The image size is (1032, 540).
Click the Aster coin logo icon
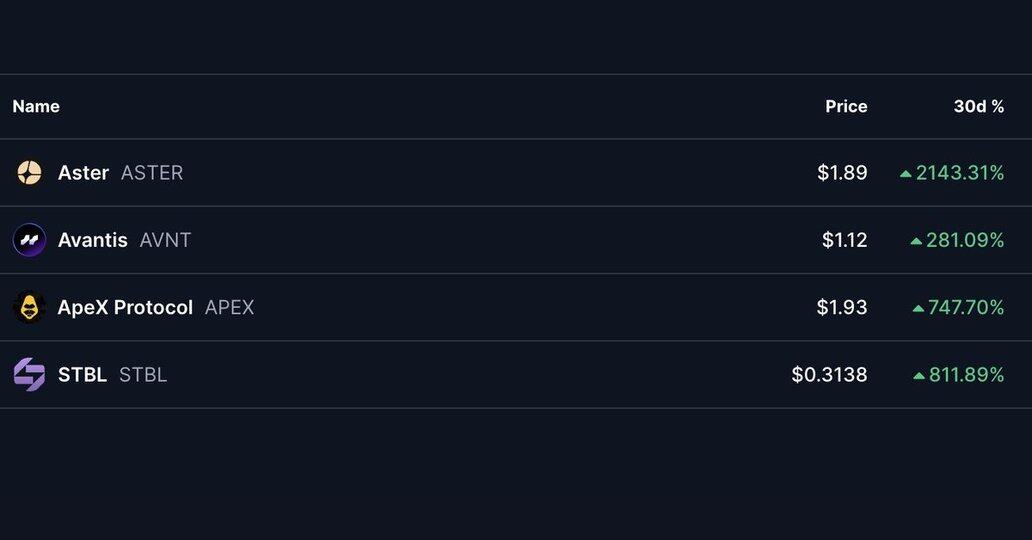coord(29,173)
